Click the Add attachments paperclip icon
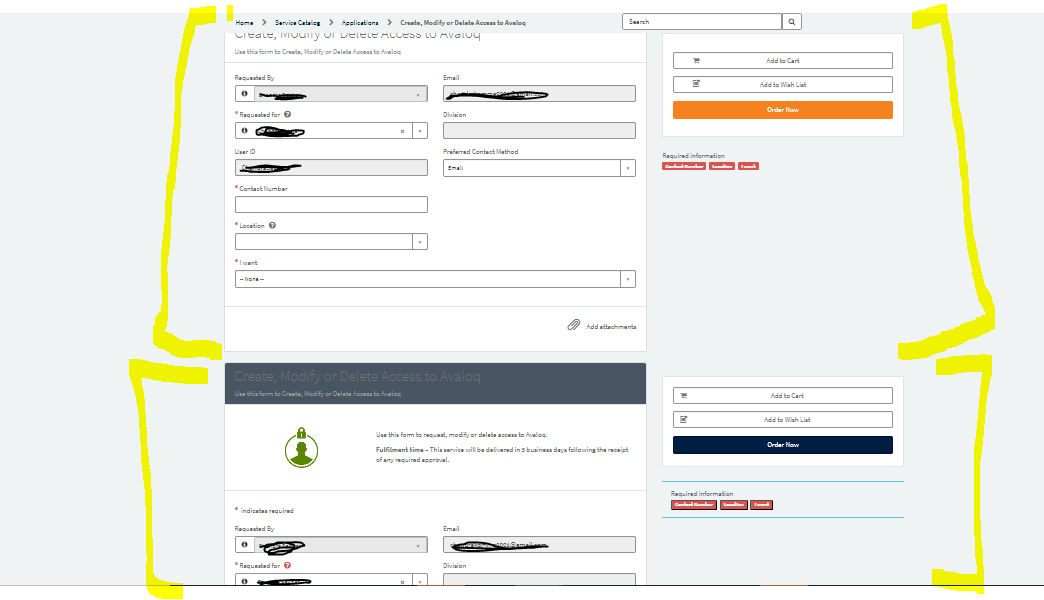 coord(574,325)
